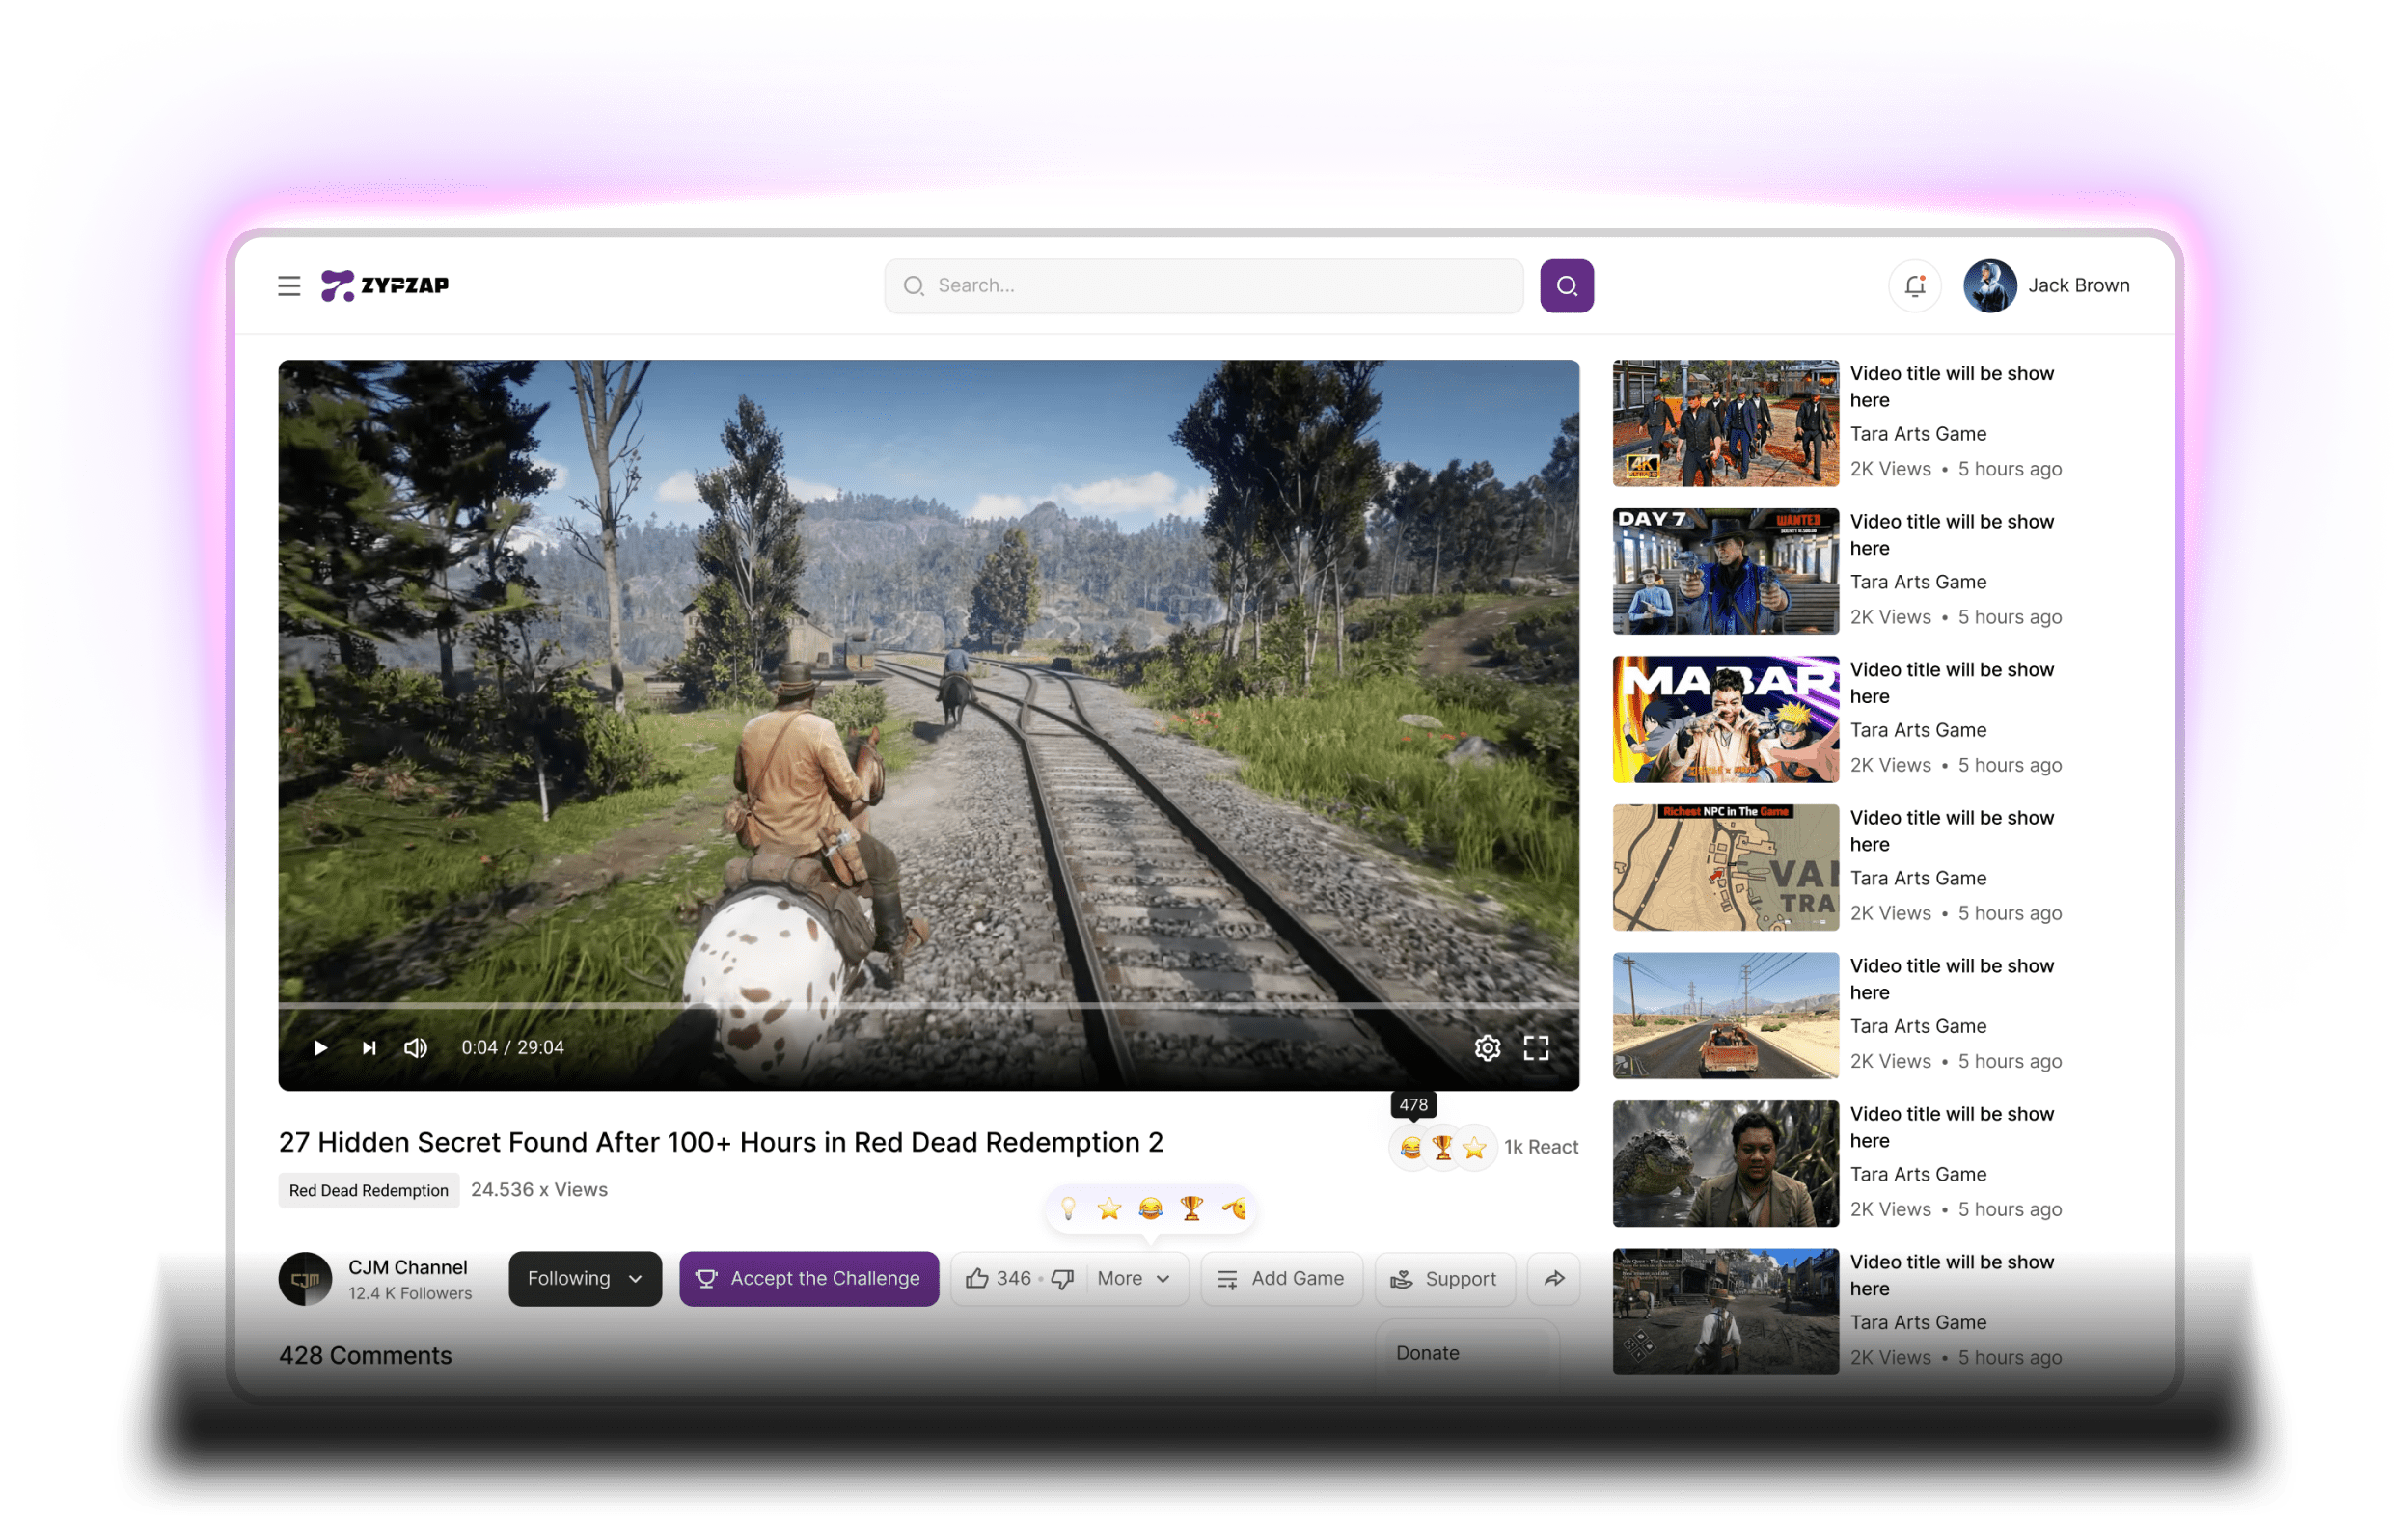2408x1520 pixels.
Task: Enter fullscreen mode
Action: click(1536, 1048)
